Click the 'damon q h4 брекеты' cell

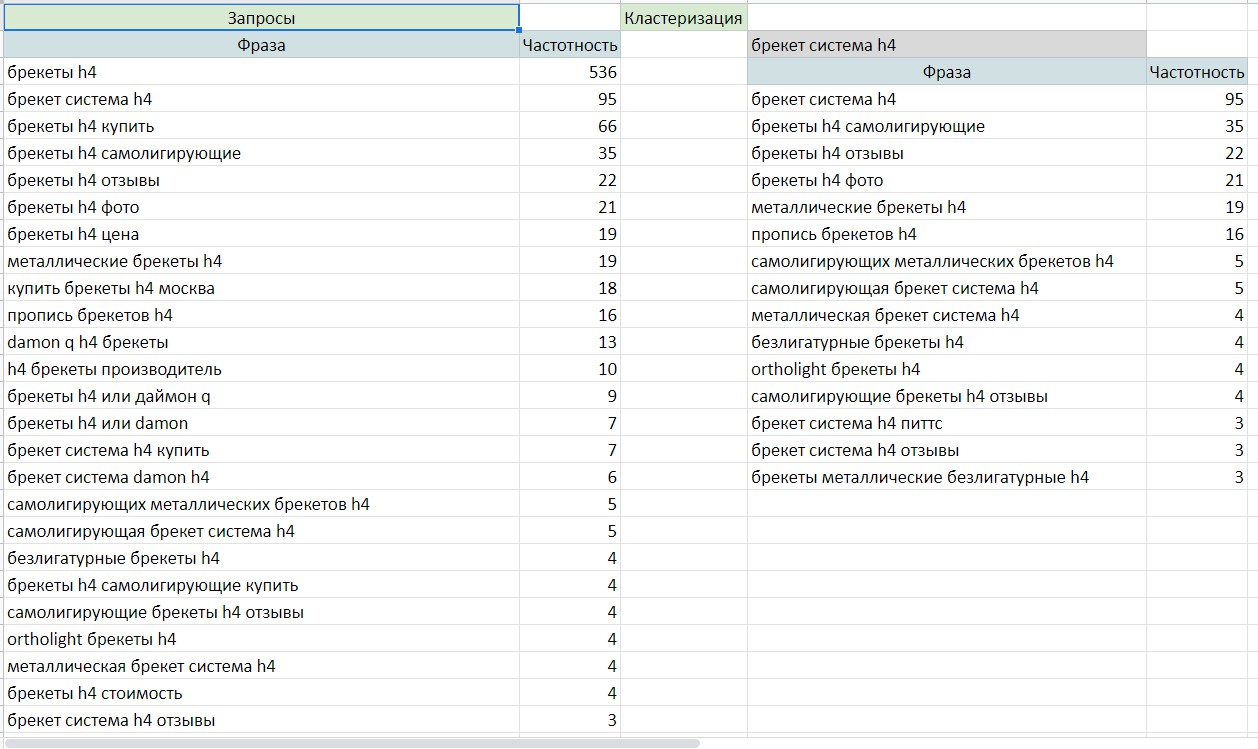261,342
